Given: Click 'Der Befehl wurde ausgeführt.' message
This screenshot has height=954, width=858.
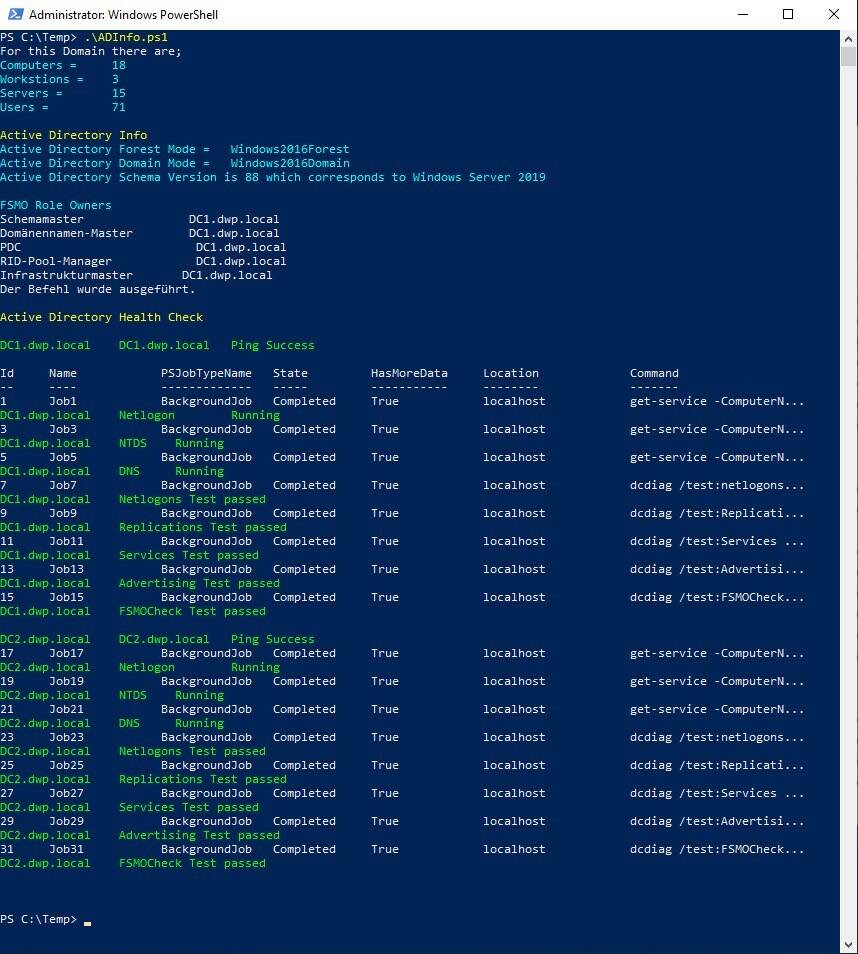Looking at the screenshot, I should [x=97, y=289].
